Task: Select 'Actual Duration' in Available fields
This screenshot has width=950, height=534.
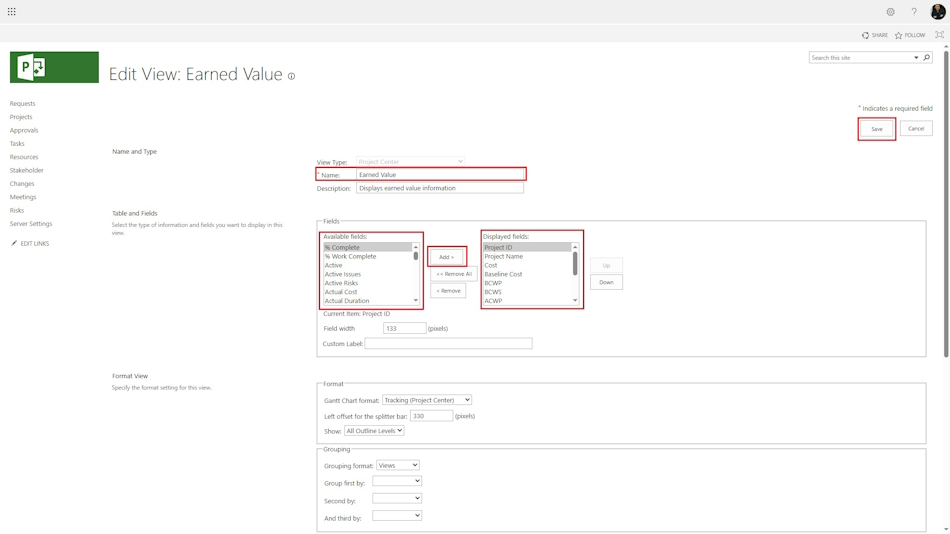Action: (x=367, y=301)
